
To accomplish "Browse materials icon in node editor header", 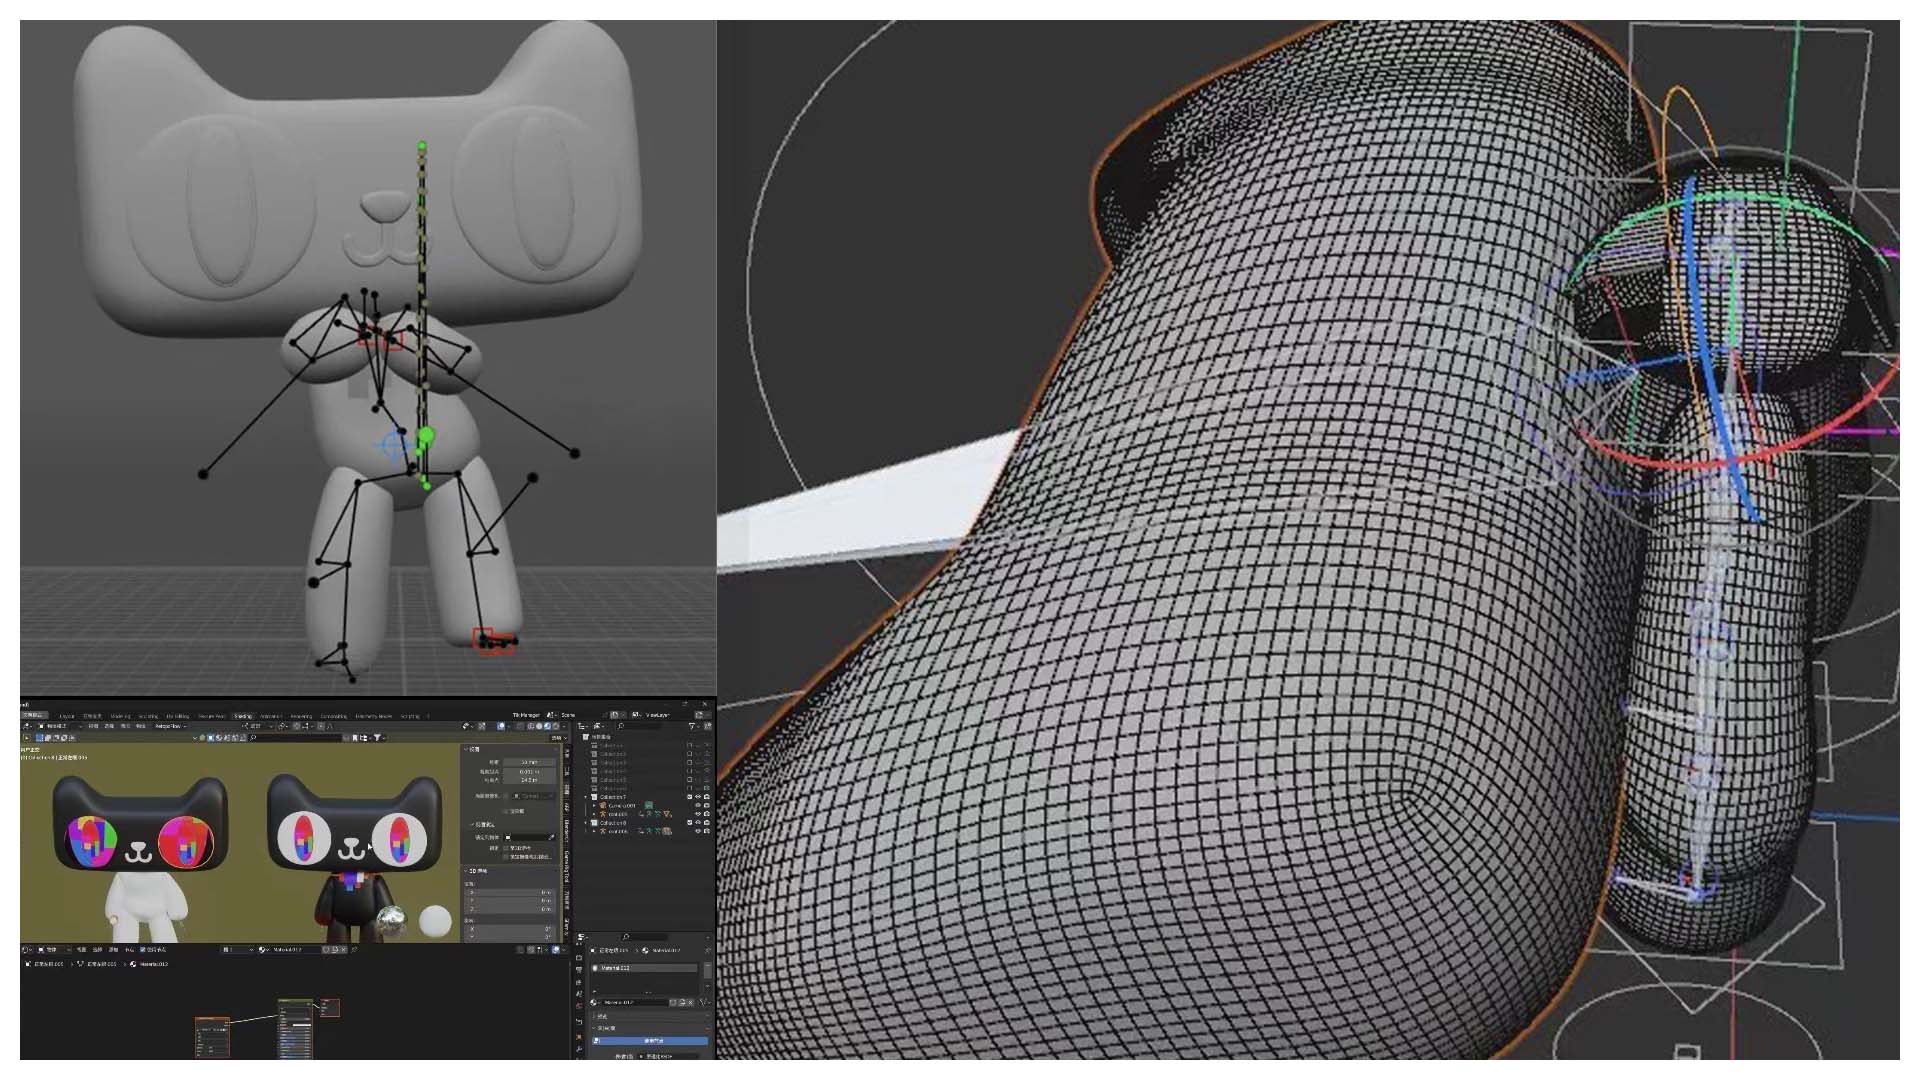I will pos(263,949).
